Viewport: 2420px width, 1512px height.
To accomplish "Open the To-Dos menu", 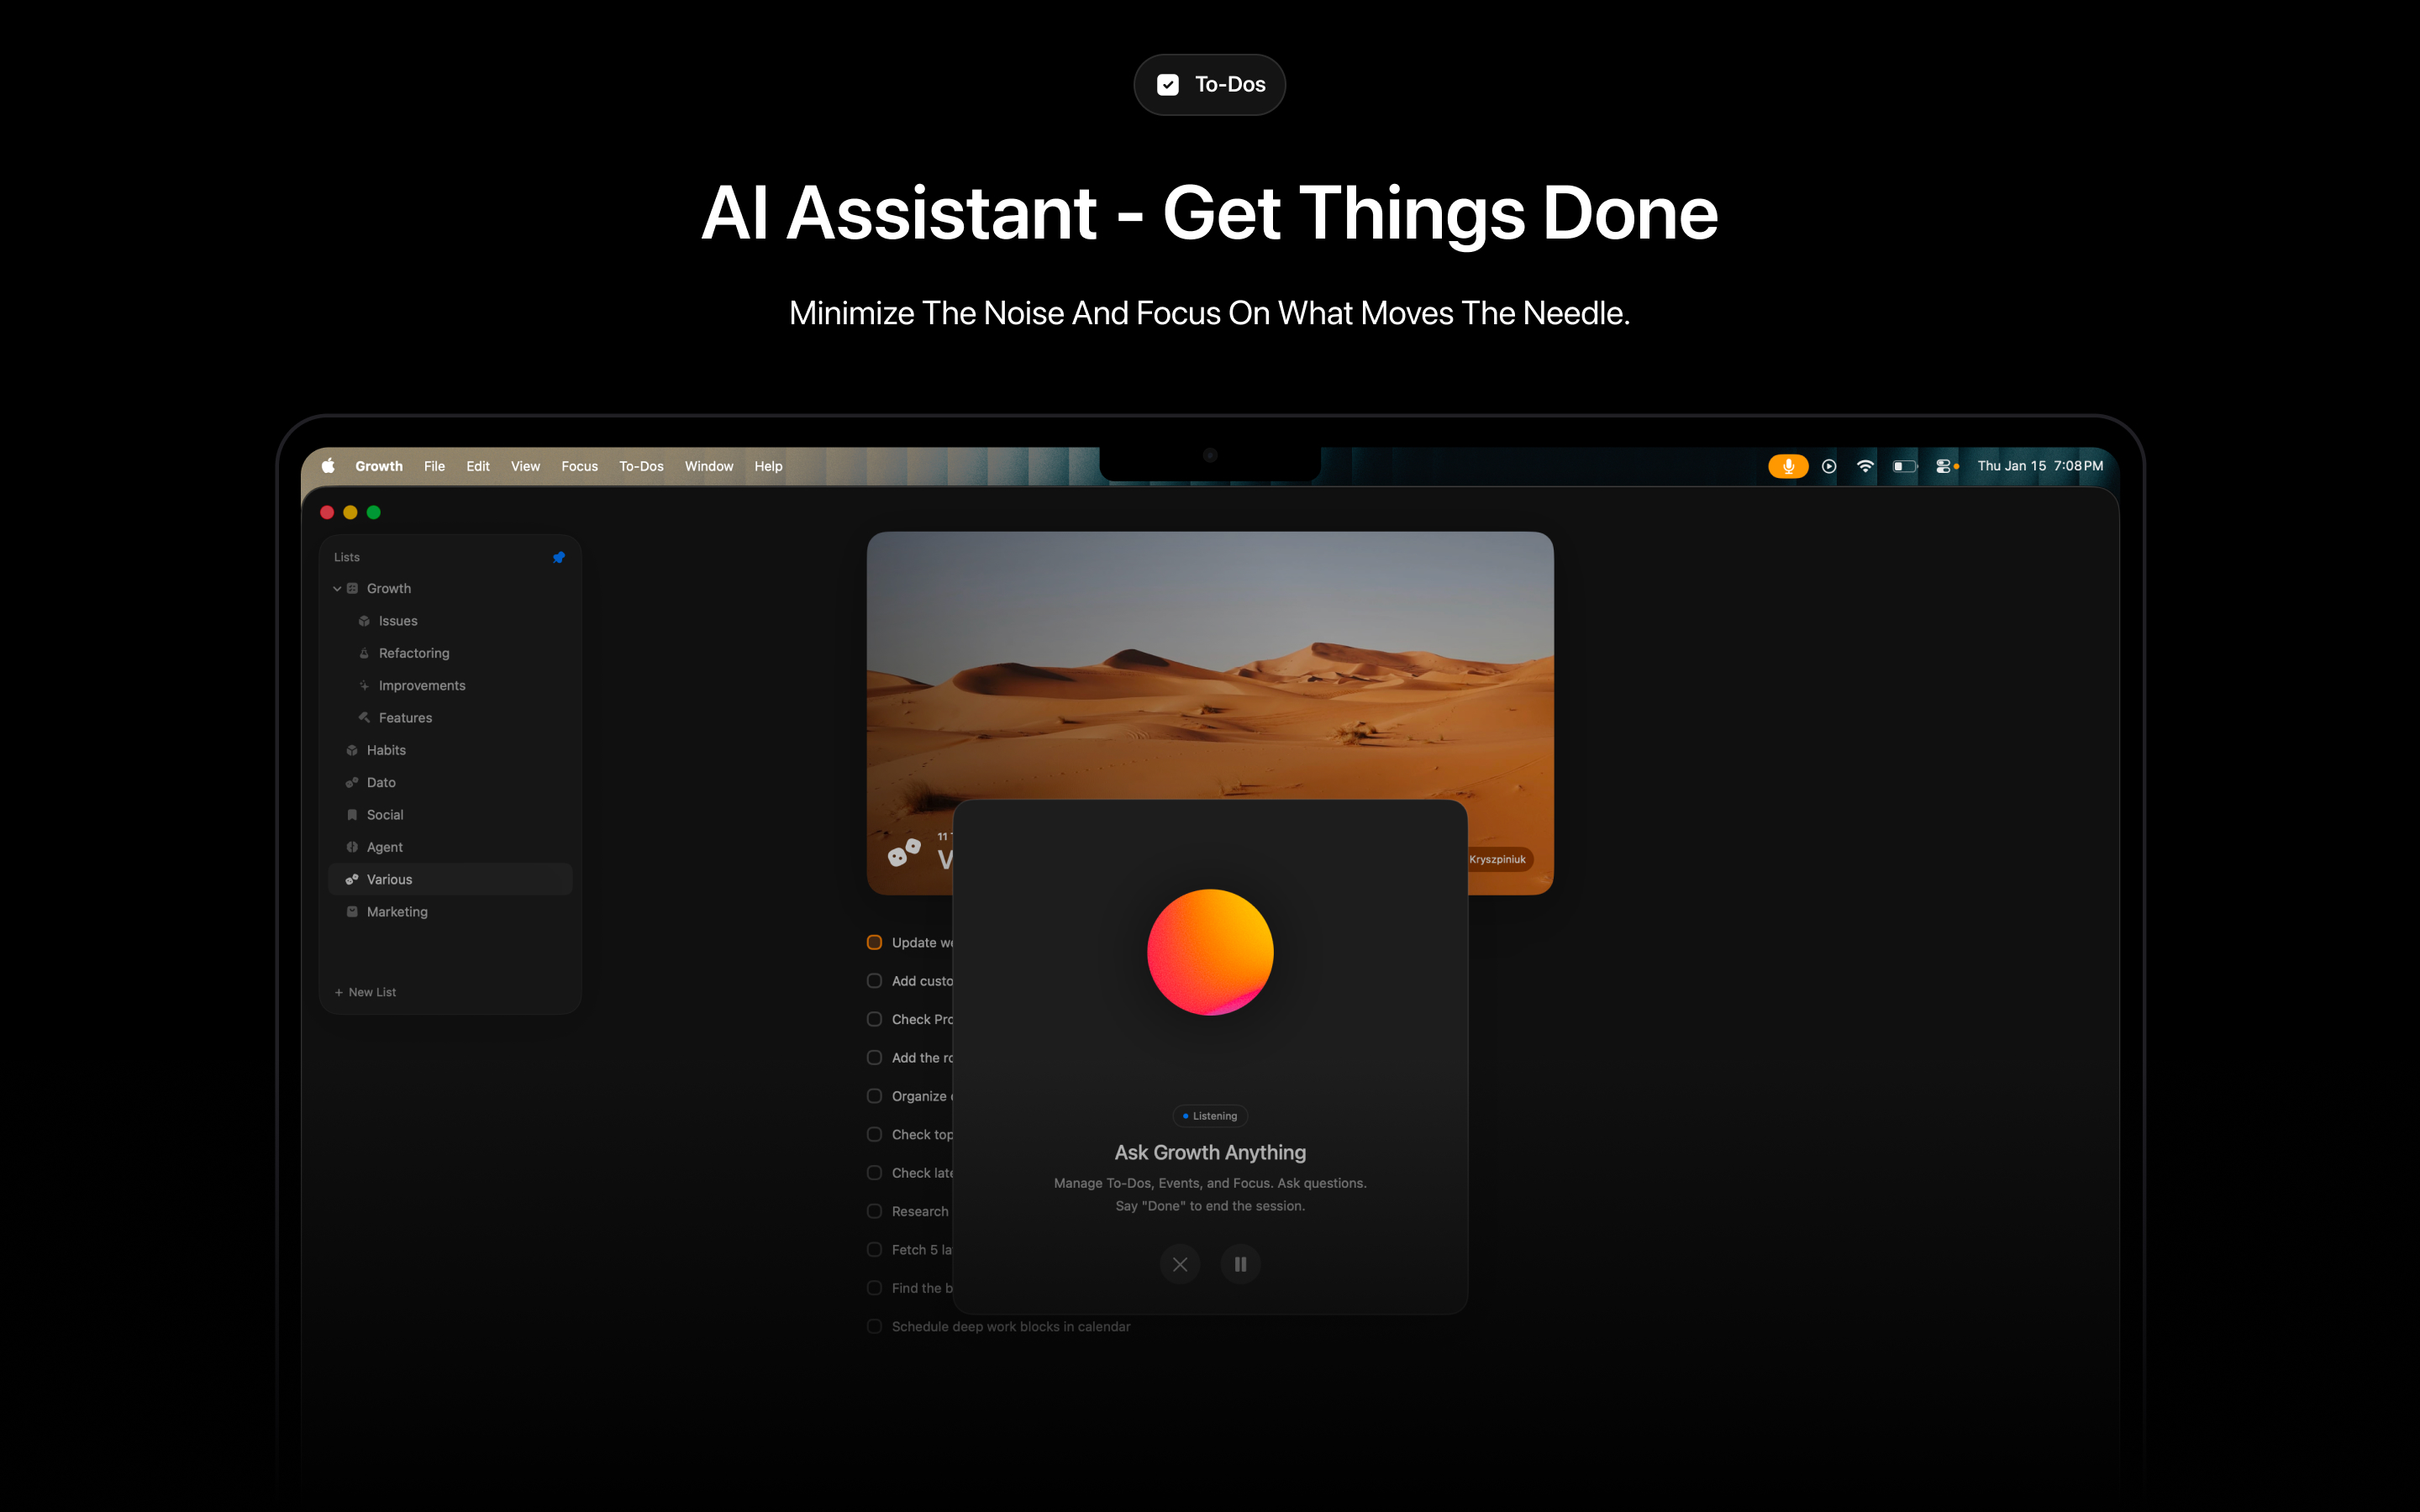I will click(641, 466).
